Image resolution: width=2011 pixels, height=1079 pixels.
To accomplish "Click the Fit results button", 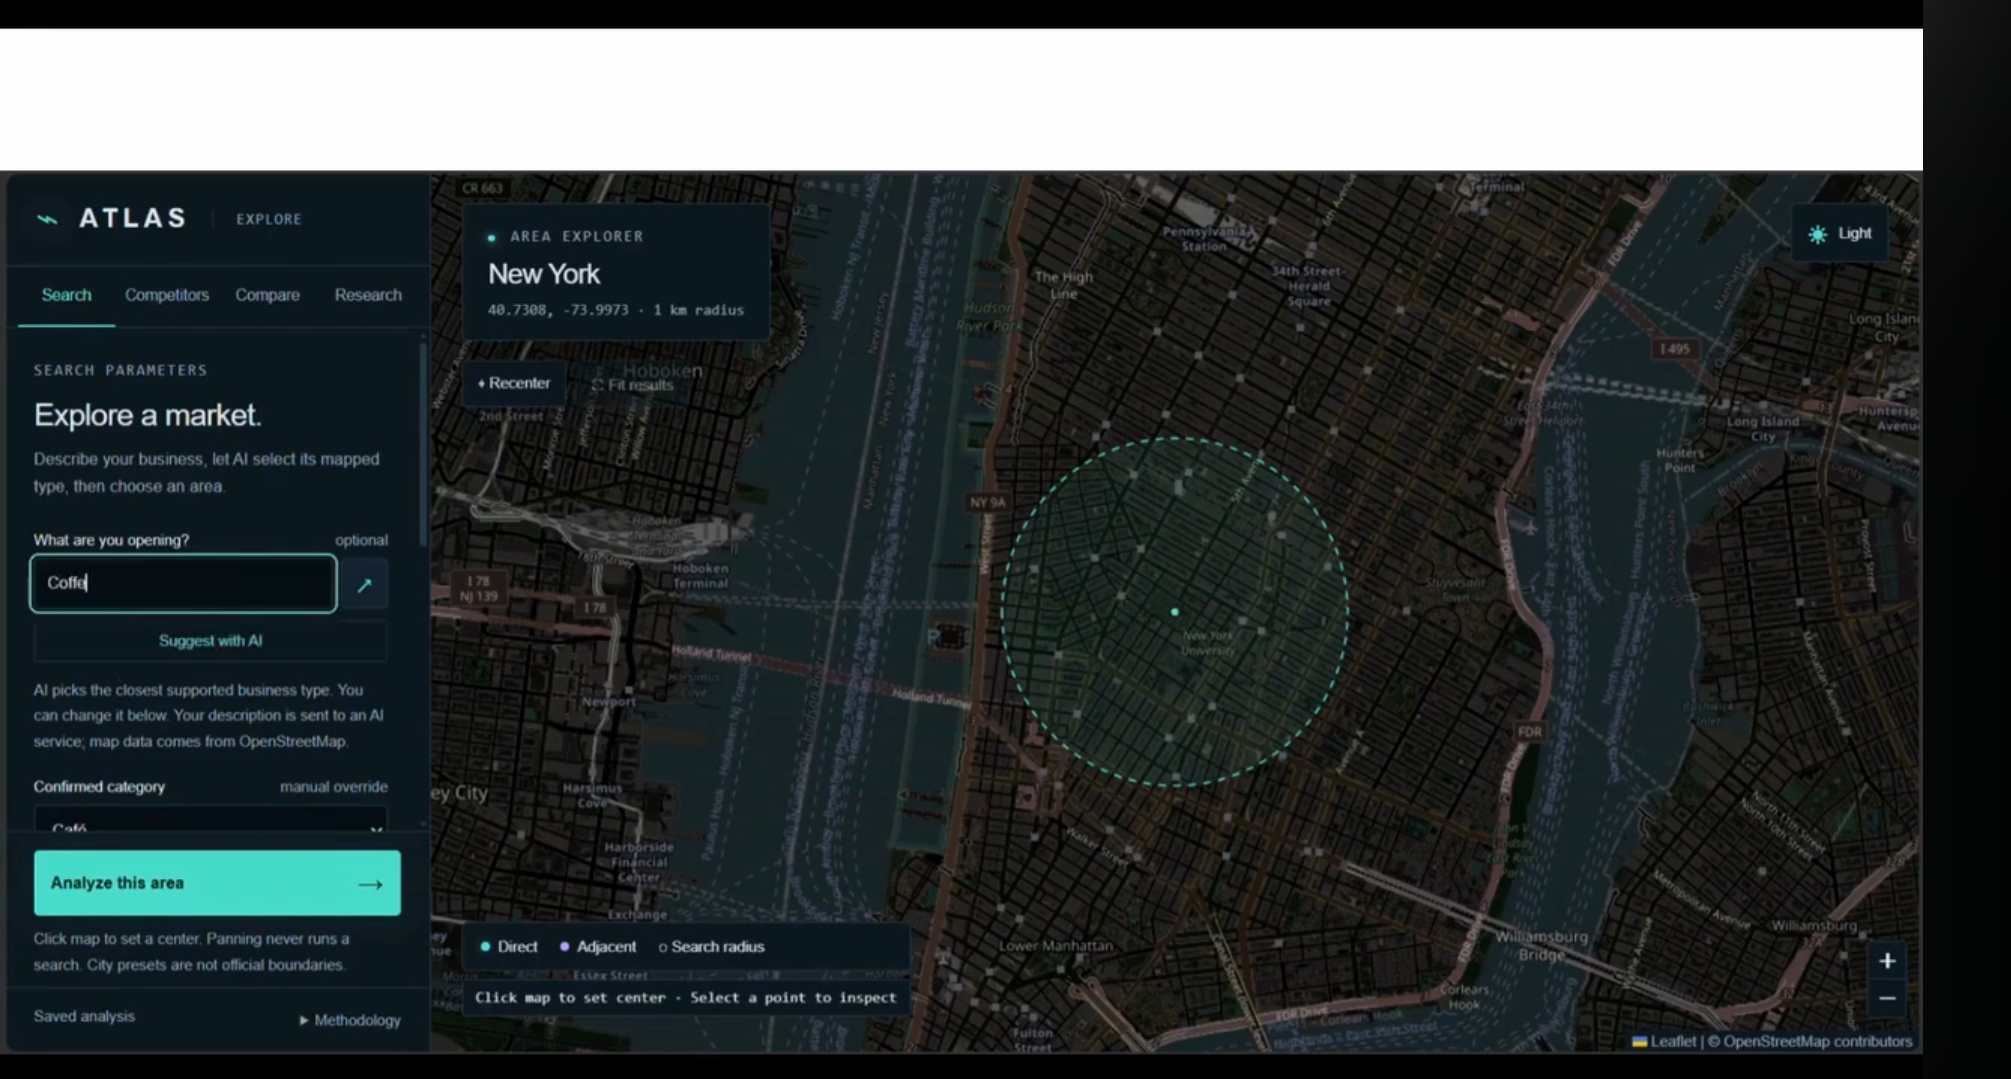I will pos(632,385).
